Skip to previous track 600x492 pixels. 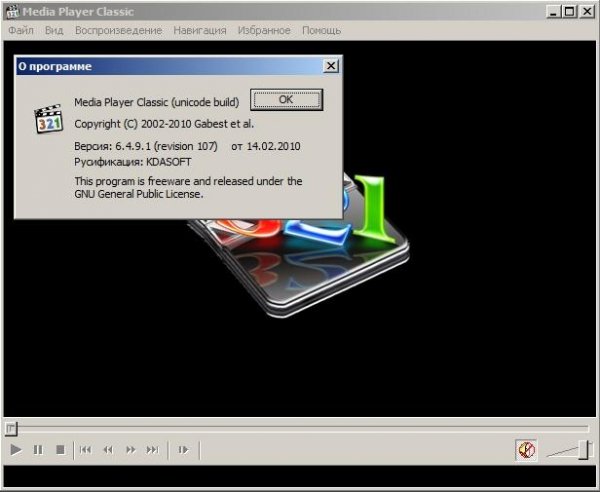tap(85, 450)
